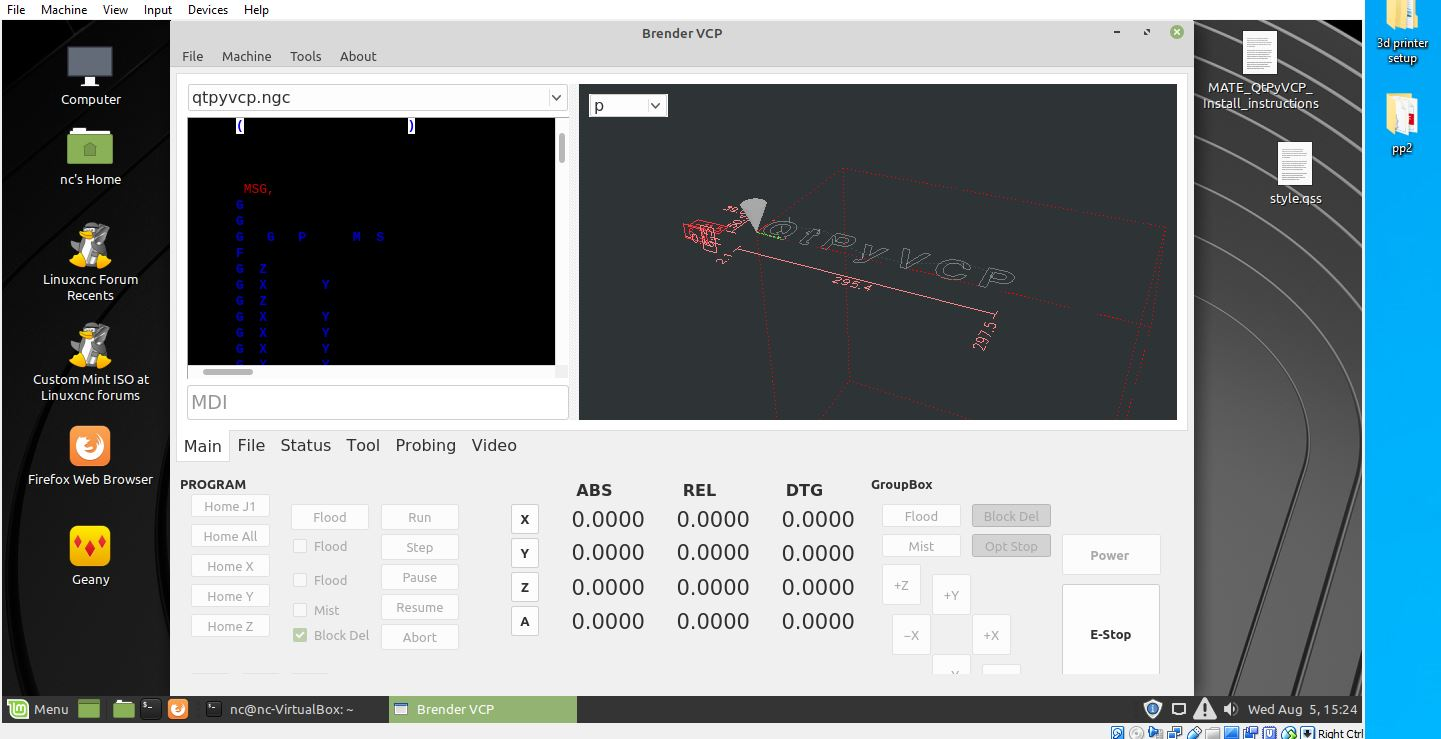Click the Show Desktop icon in the taskbar

click(x=89, y=709)
